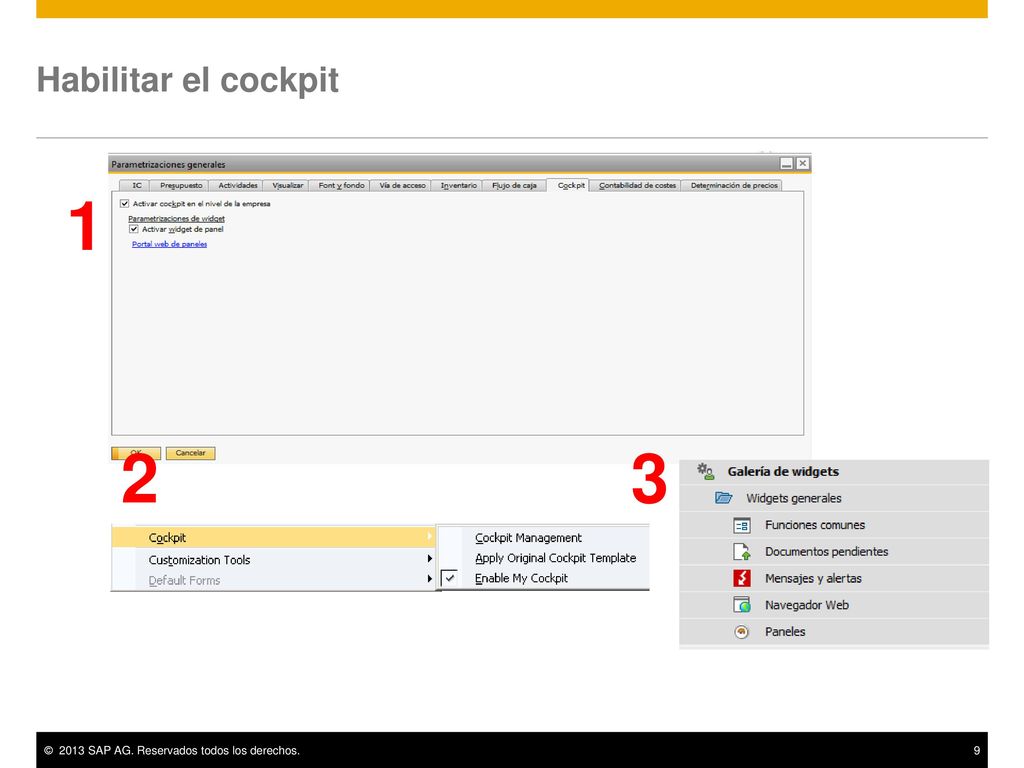Open the Cockpit menu entry
Screen dimensions: 1024x768
tap(273, 537)
